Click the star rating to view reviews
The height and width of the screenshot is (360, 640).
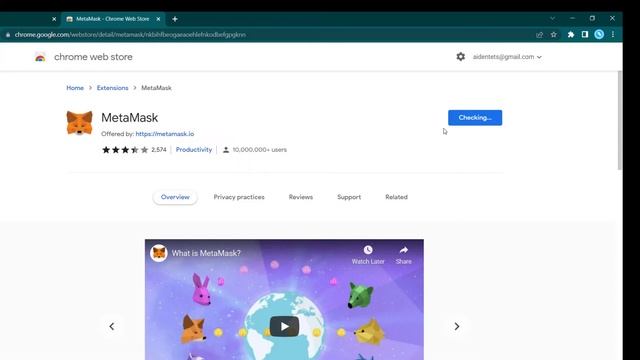[125, 150]
